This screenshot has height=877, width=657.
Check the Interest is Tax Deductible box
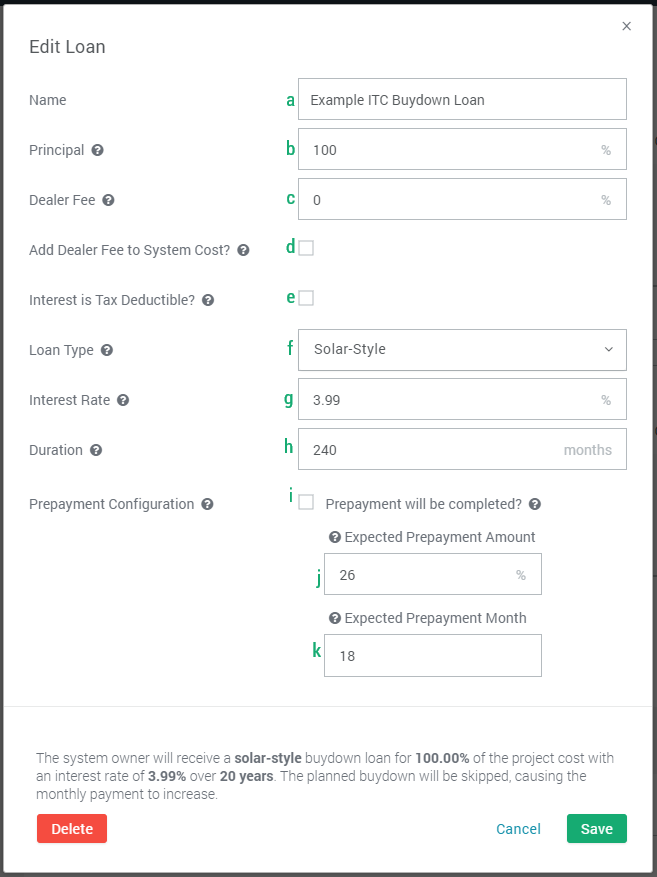(306, 298)
